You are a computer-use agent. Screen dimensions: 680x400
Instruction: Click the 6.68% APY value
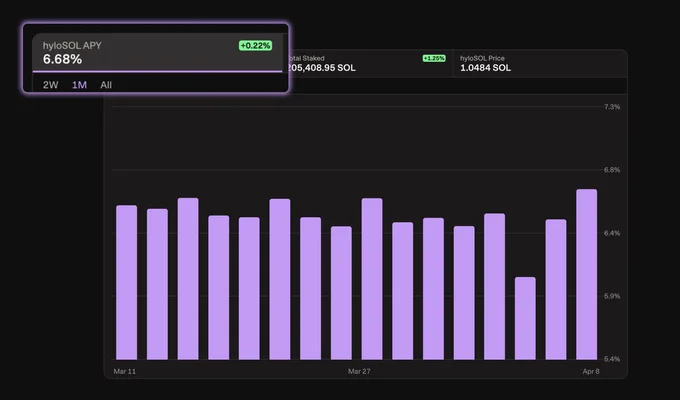pos(62,59)
